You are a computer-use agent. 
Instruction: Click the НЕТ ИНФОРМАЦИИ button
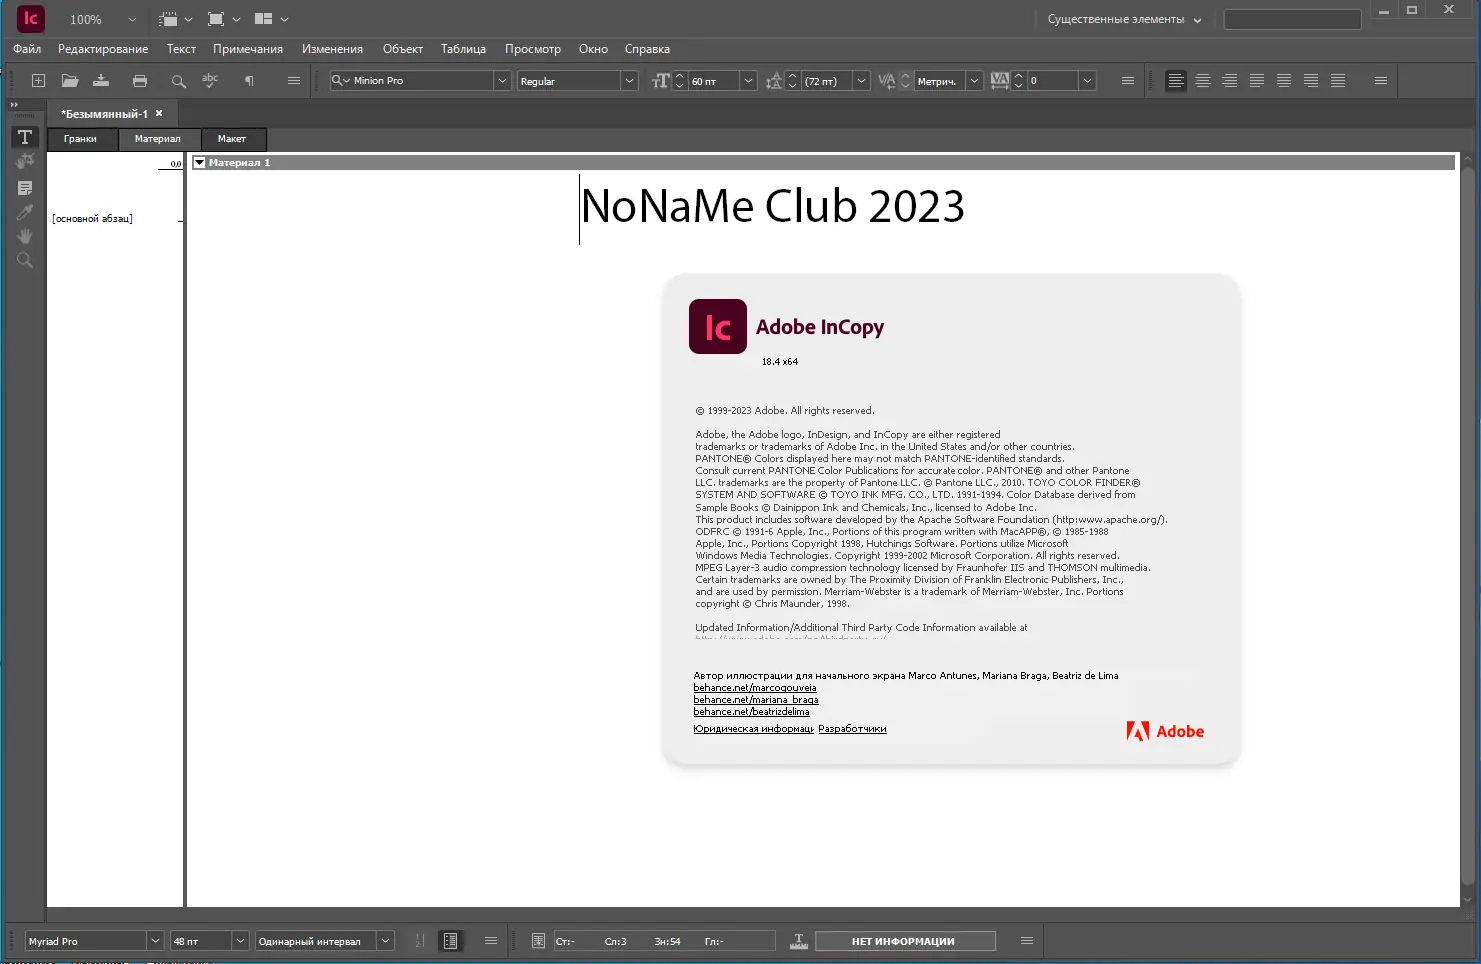[904, 940]
